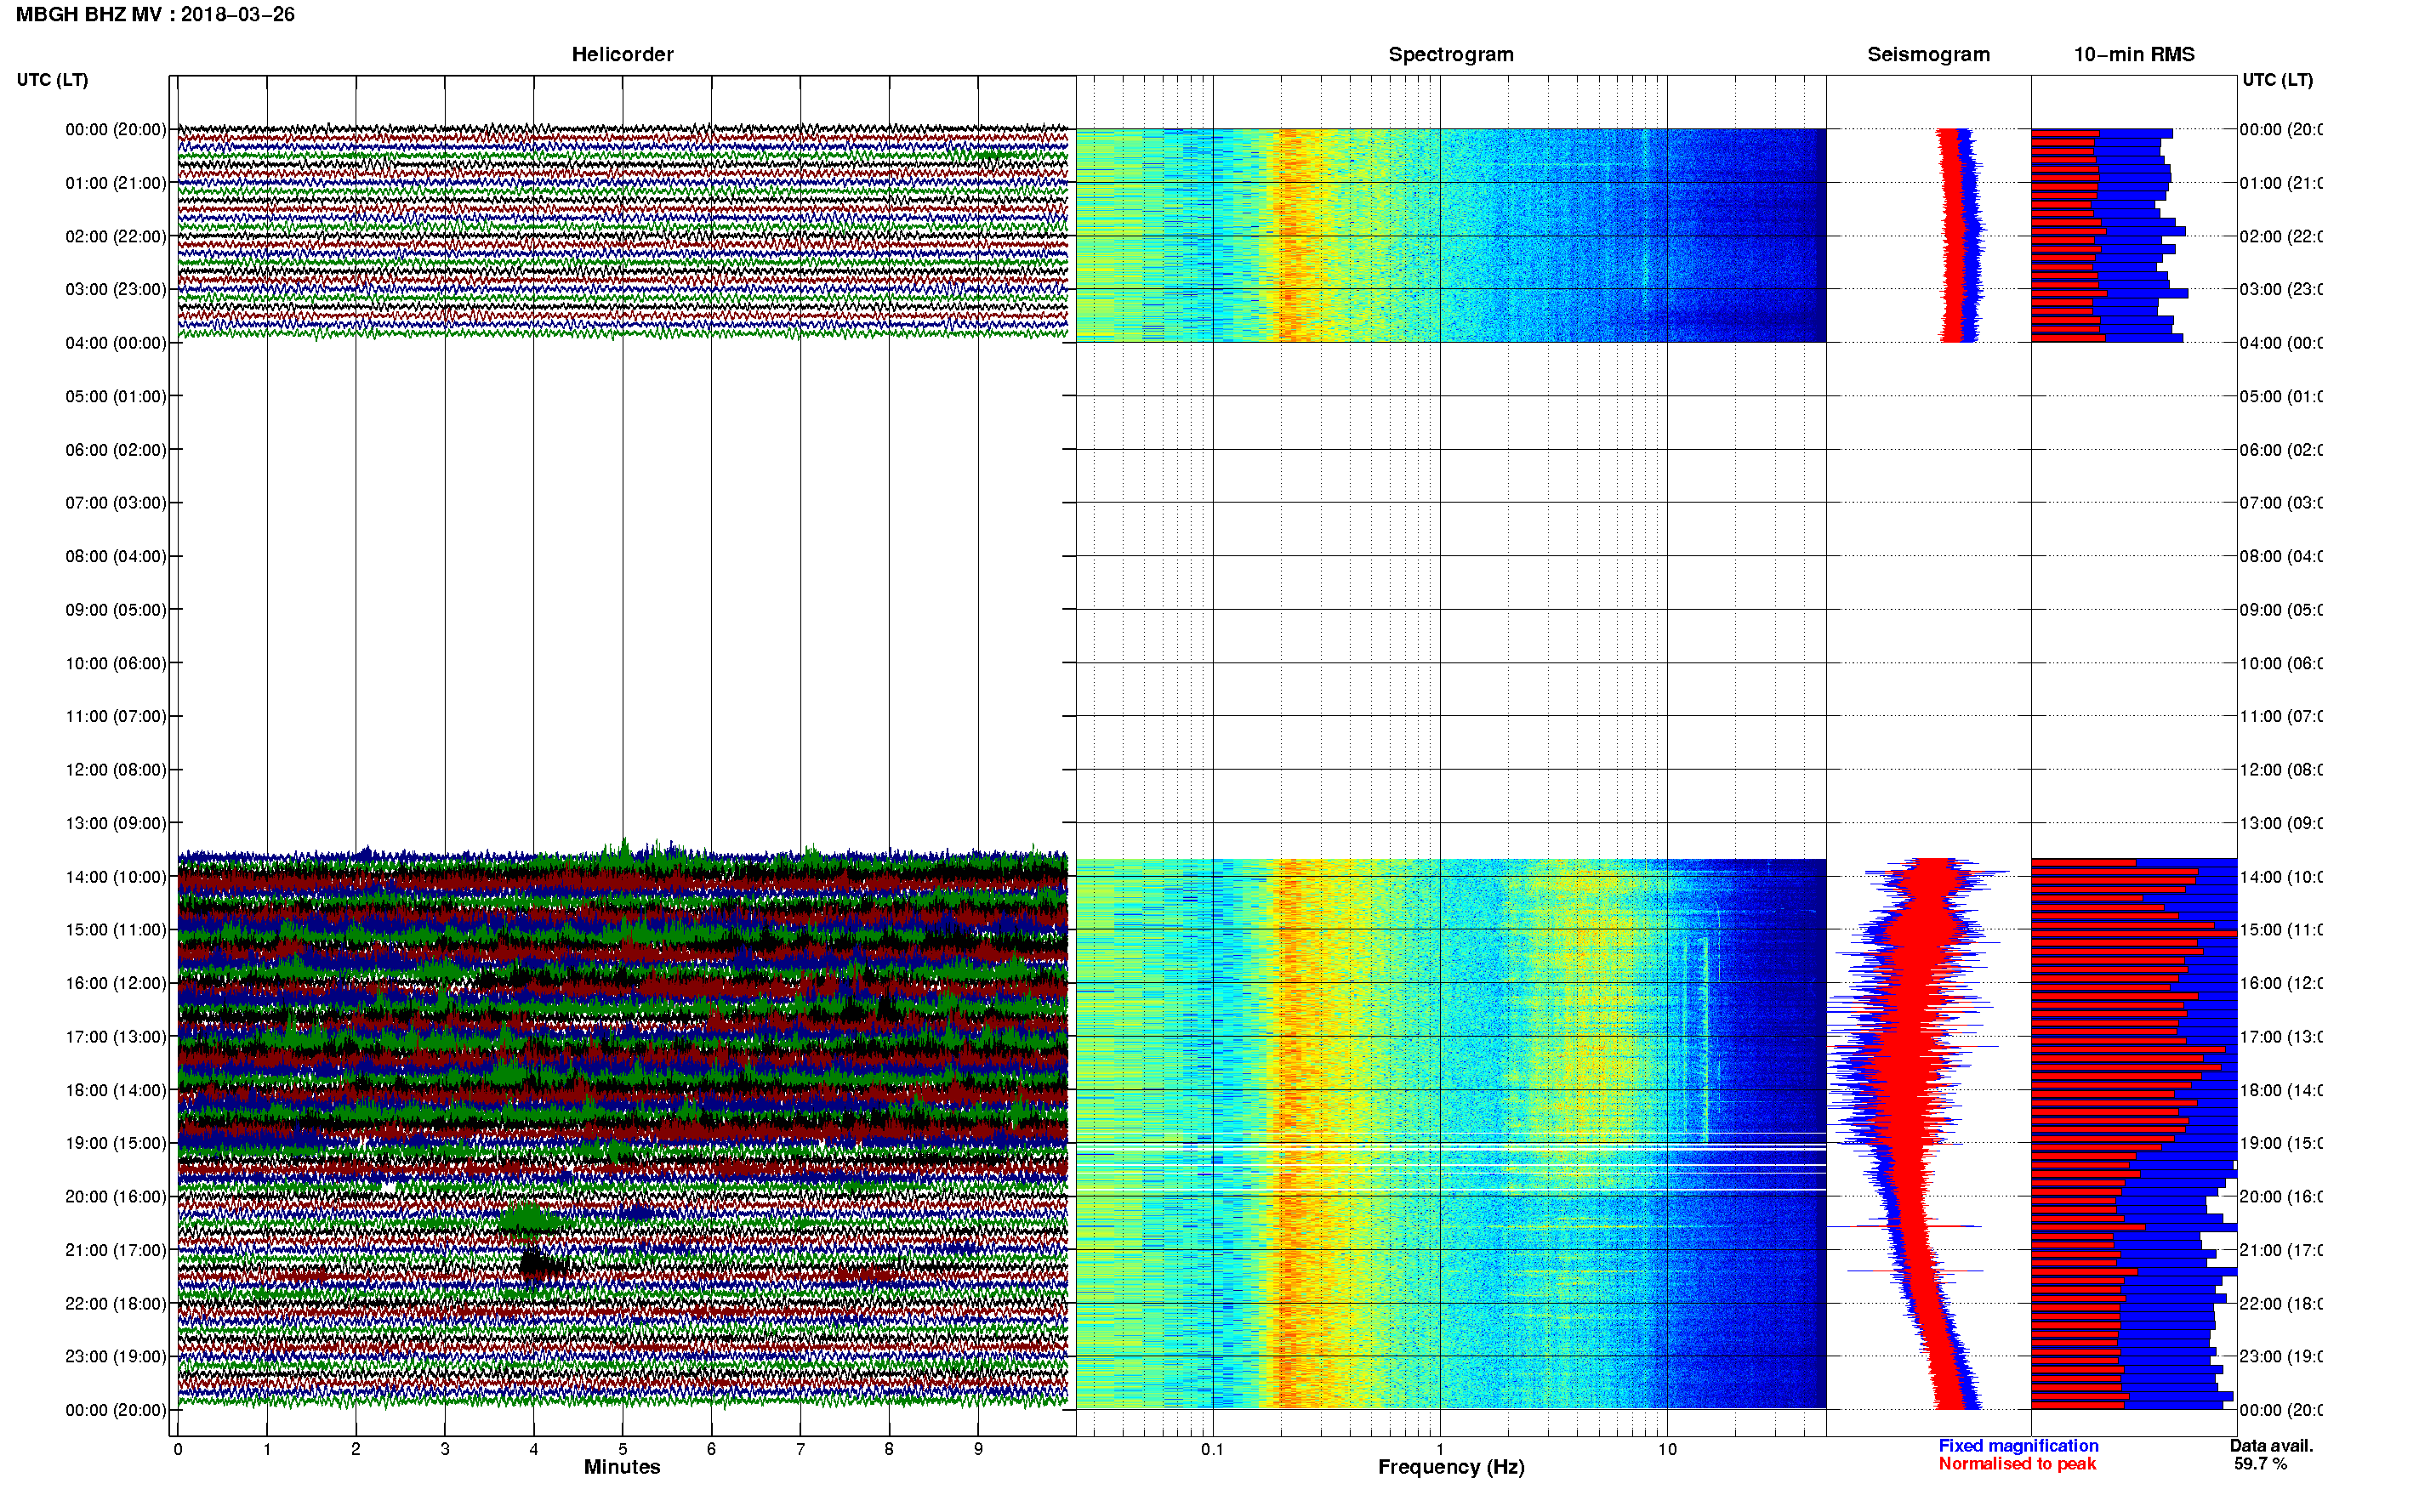The image size is (2419, 1512).
Task: Select the '10-min RMS' panel heading
Action: coord(2133,54)
